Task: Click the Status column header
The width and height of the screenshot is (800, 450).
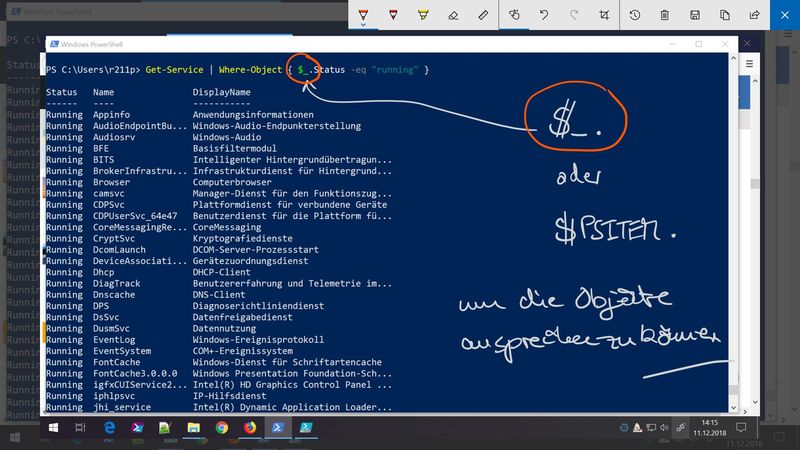Action: (62, 92)
